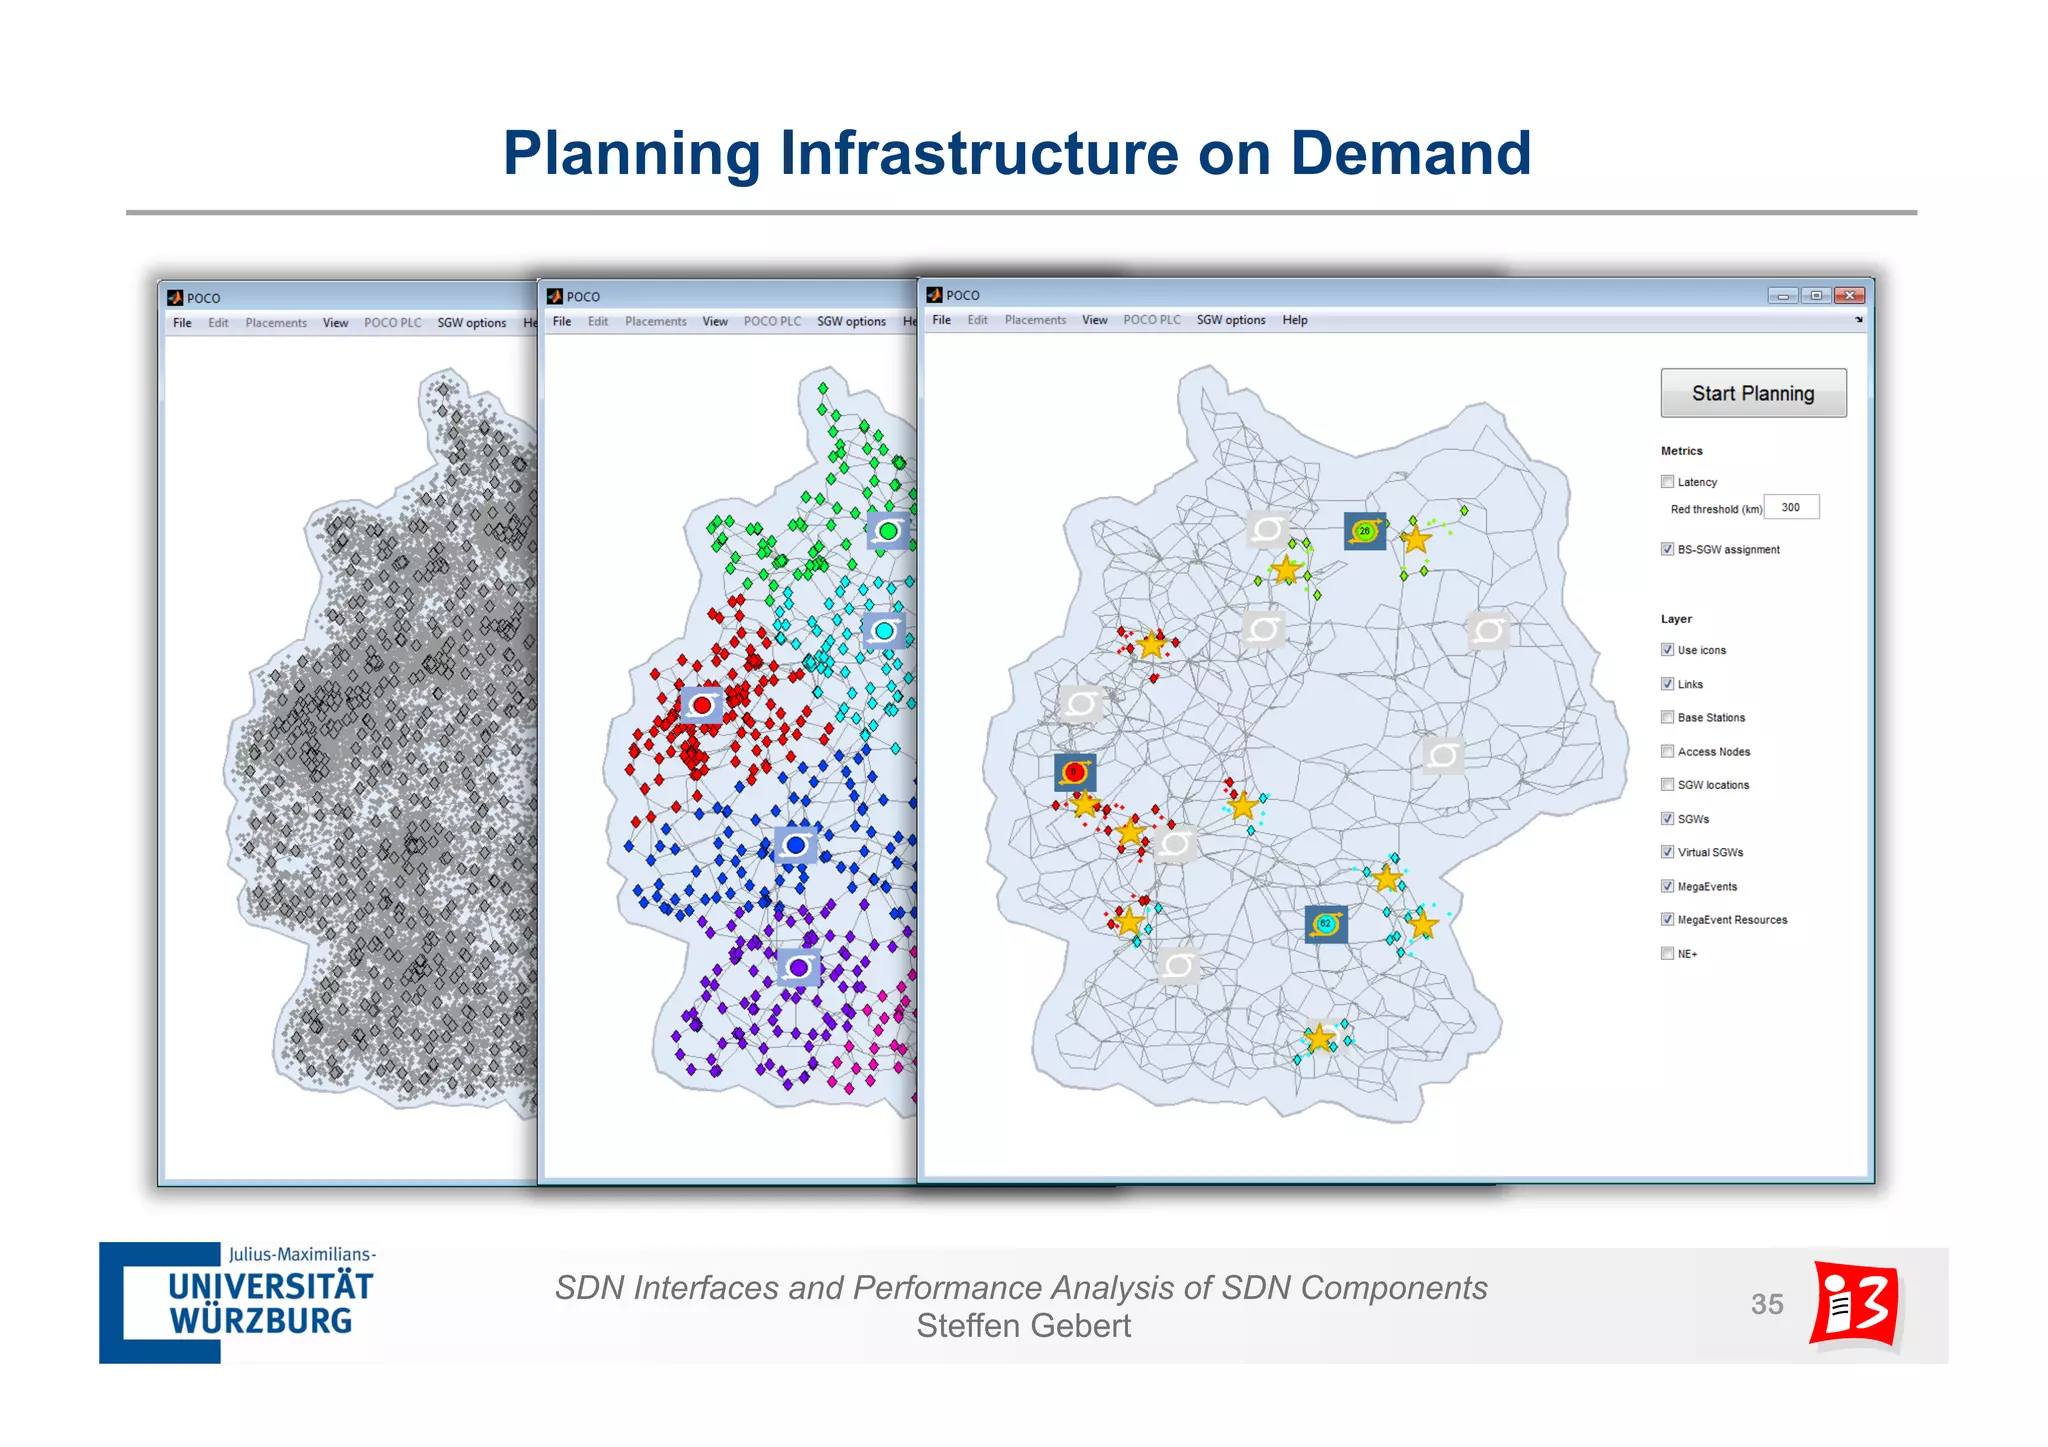Open File menu in back POCO window
This screenshot has width=2048, height=1447.
[182, 323]
